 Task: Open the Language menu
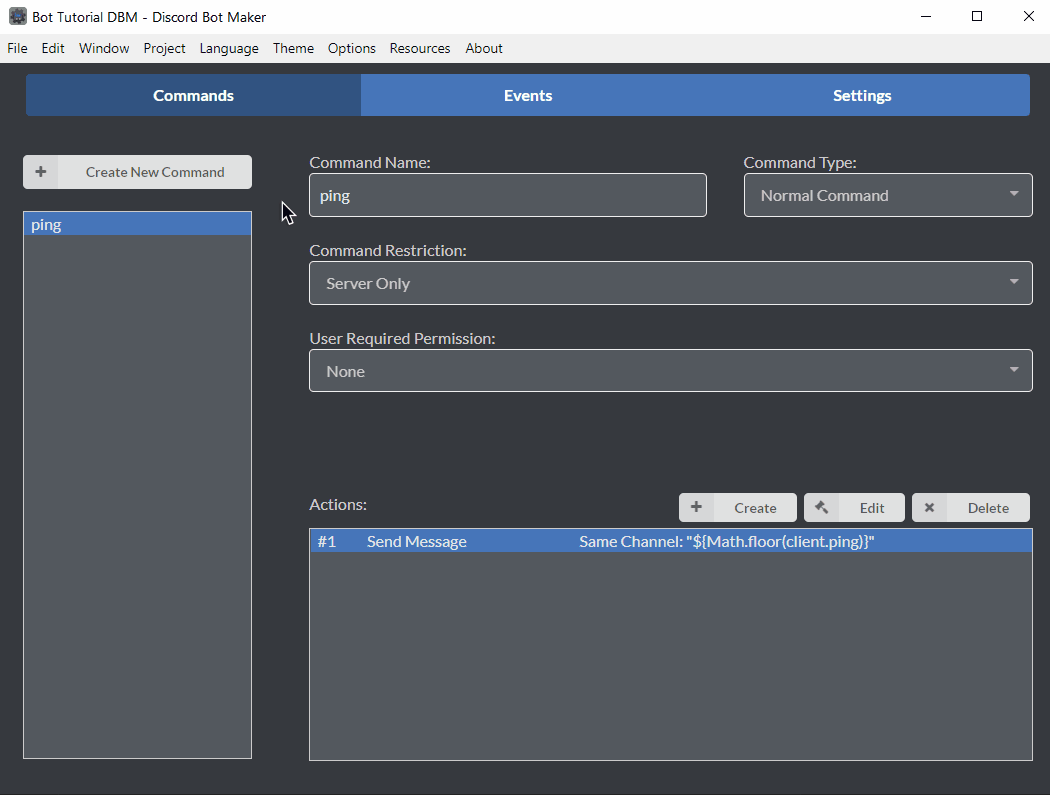tap(229, 48)
